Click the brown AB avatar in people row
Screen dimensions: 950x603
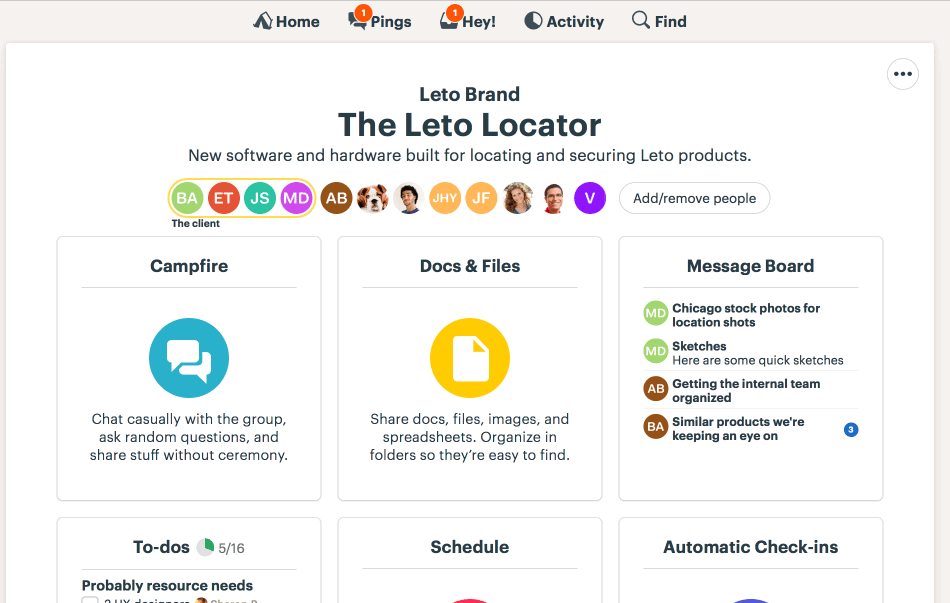[336, 198]
